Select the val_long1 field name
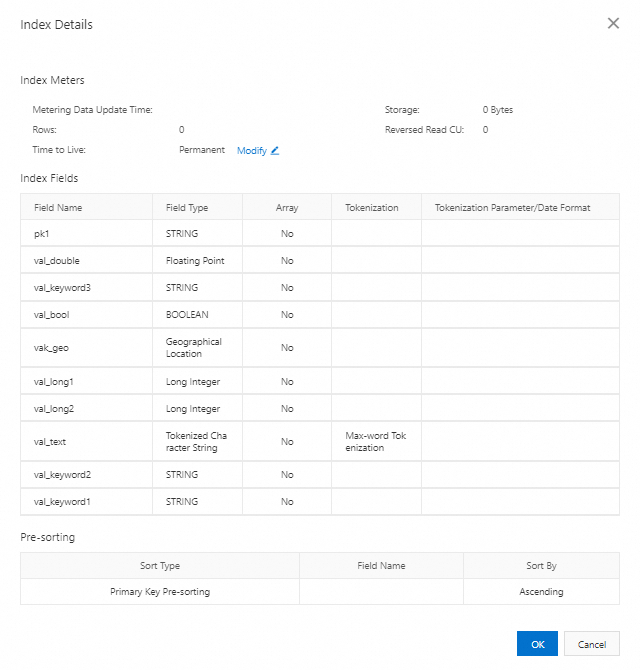Screen dimensions: 640x670 [x=56, y=382]
